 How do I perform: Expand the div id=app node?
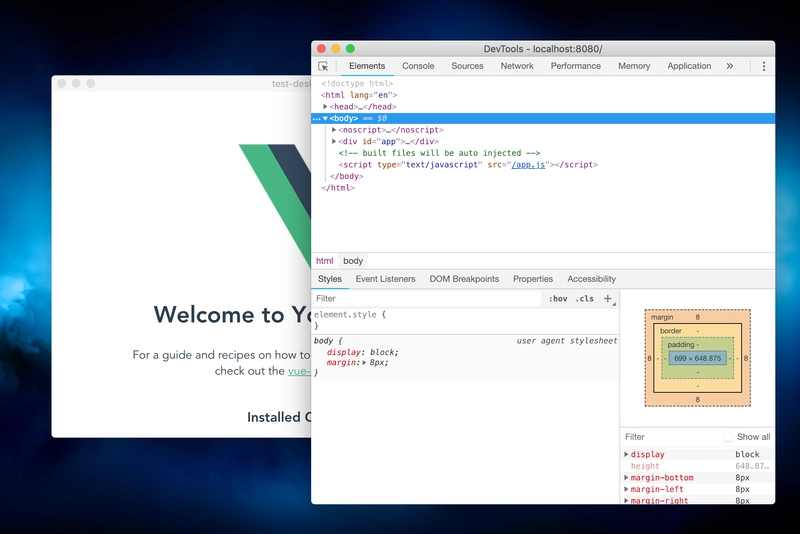click(x=334, y=141)
